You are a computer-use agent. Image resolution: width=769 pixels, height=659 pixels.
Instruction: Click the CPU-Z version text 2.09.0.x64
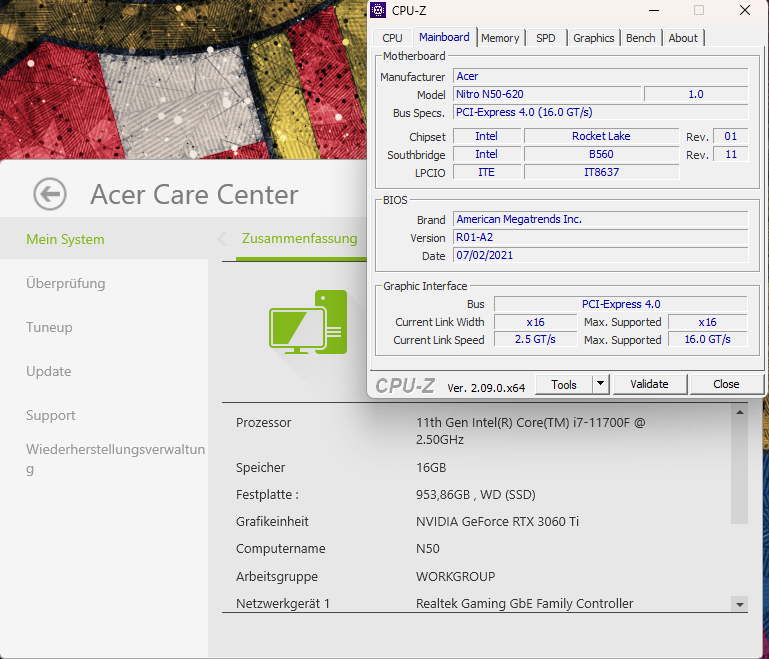pos(486,388)
